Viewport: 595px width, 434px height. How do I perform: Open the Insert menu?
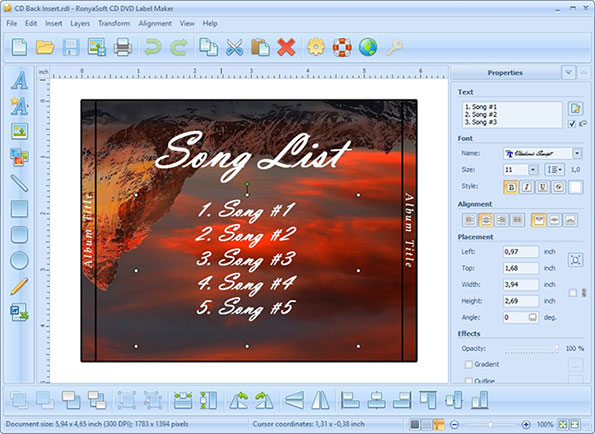(54, 24)
